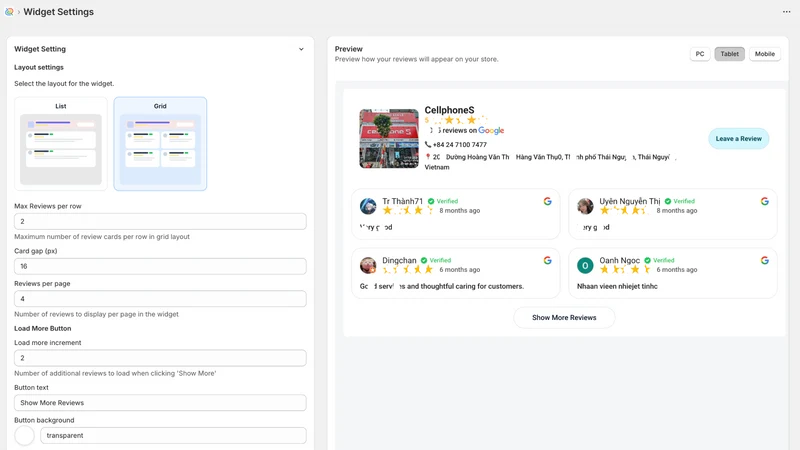Click Verified badge next to Dingchan
The image size is (800, 450).
pyautogui.click(x=436, y=261)
